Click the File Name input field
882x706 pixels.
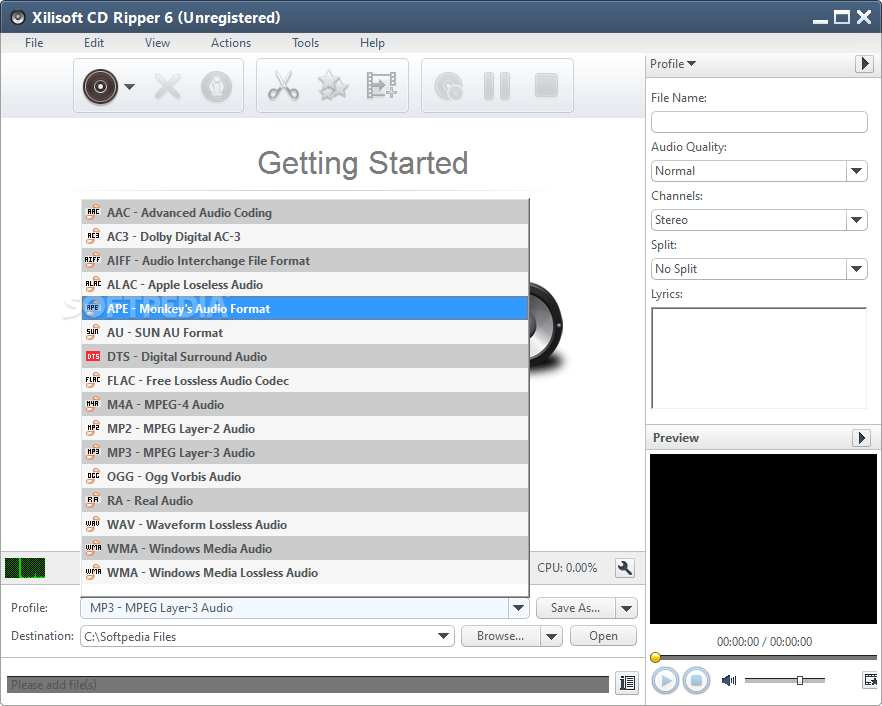(759, 122)
